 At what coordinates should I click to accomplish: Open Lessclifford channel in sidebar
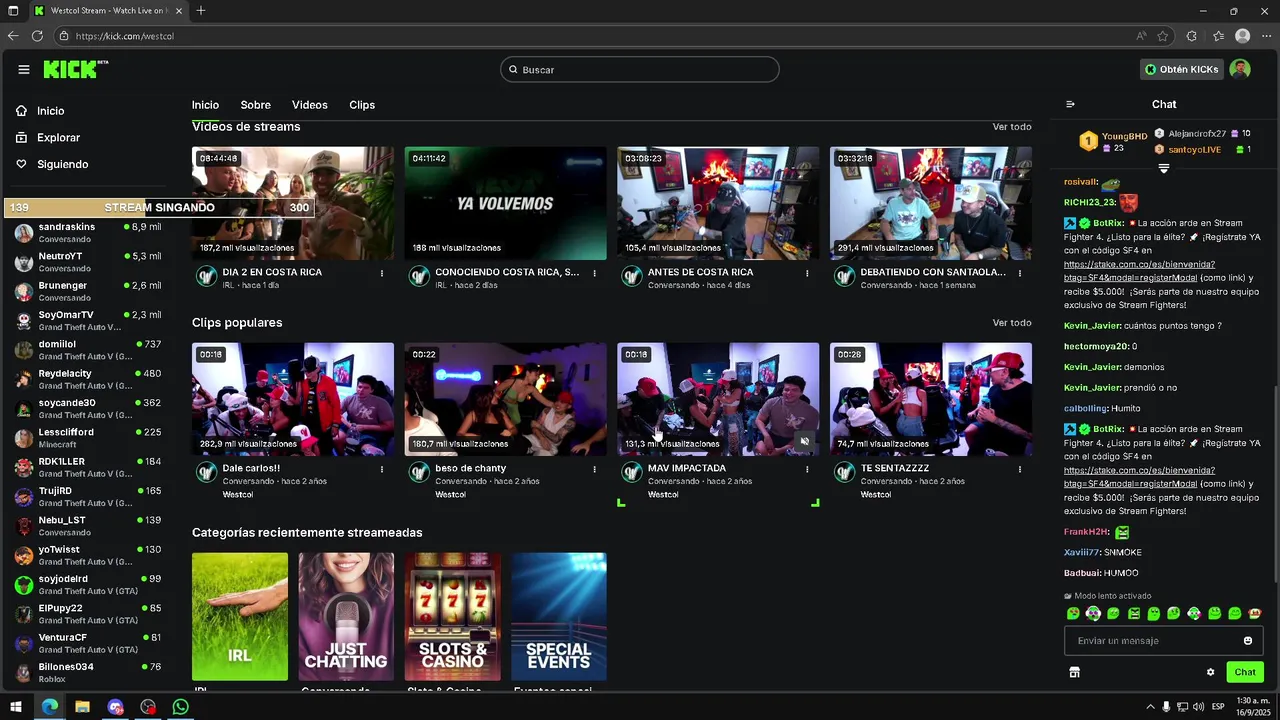[x=88, y=437]
